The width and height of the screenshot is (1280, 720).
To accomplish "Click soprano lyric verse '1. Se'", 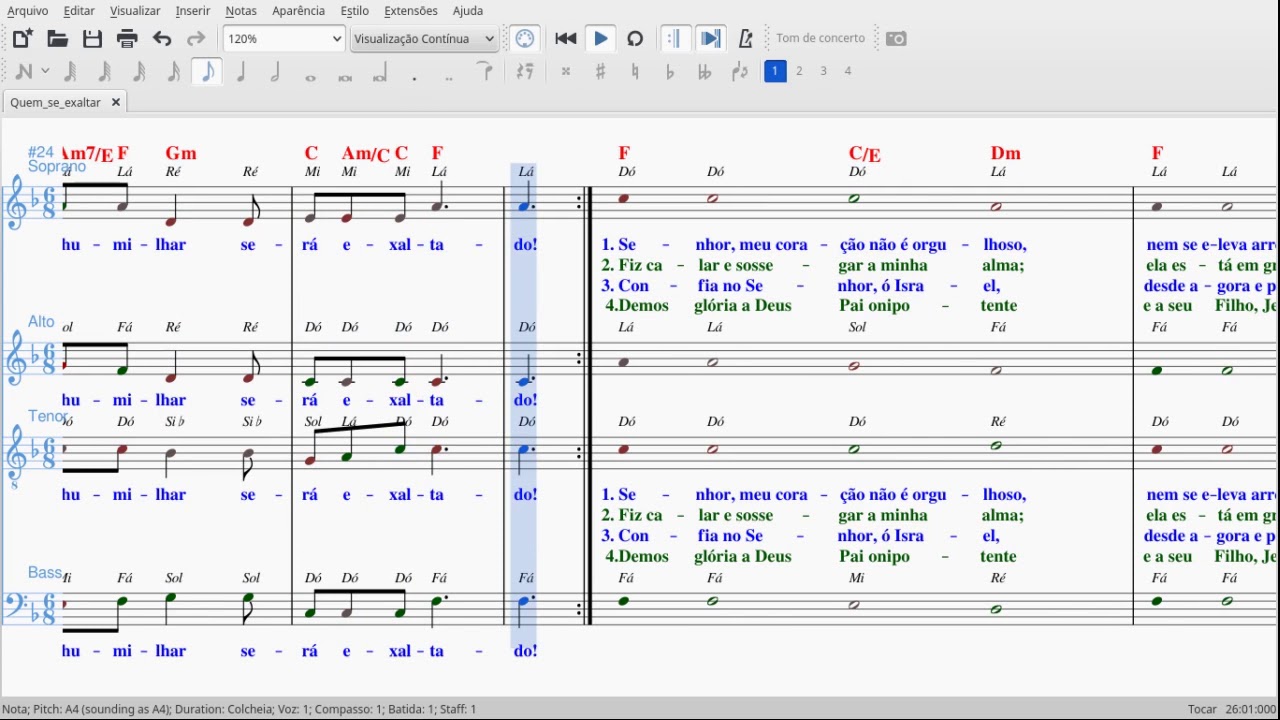I will click(x=619, y=244).
